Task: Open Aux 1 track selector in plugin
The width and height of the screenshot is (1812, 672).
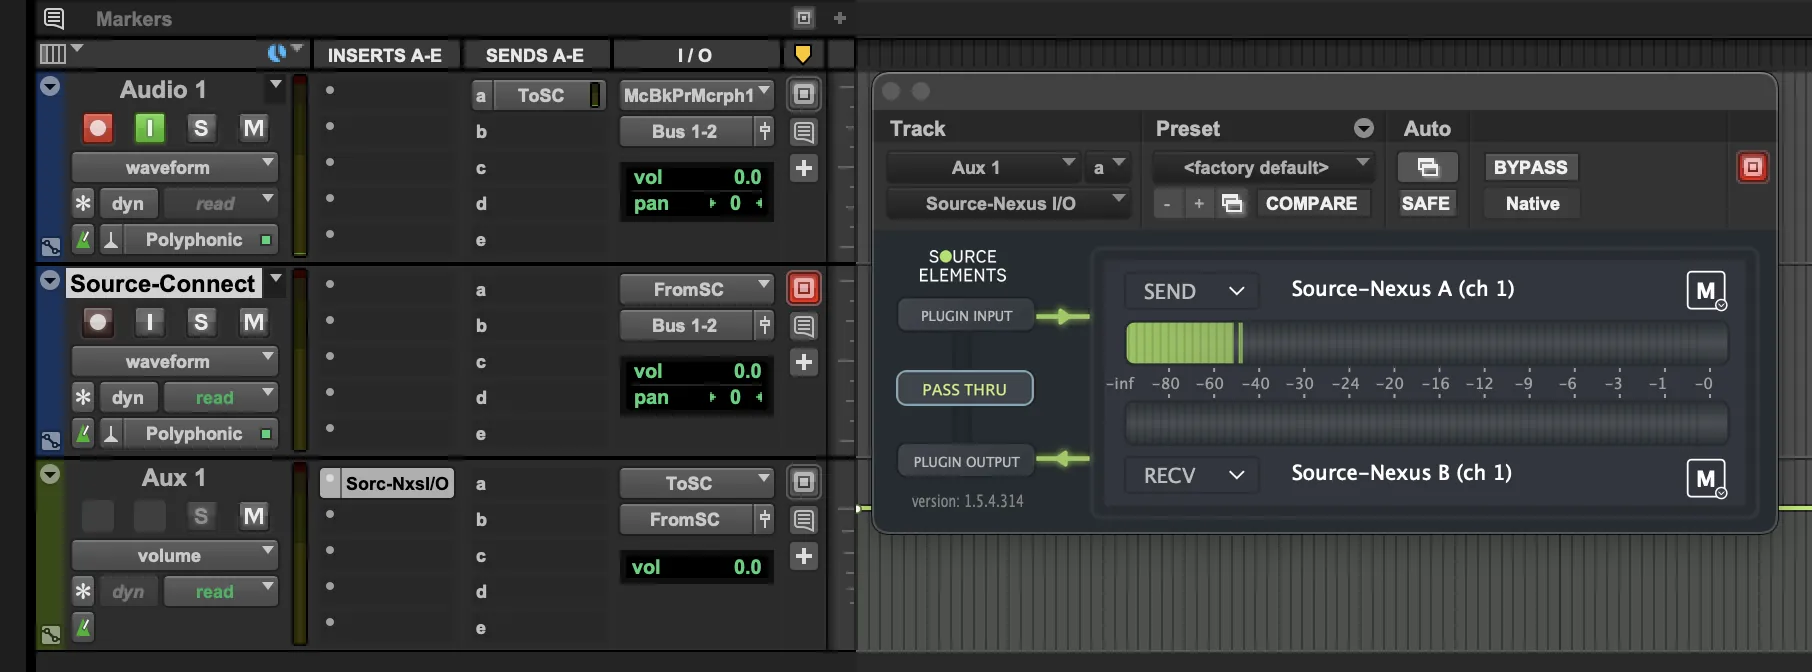Action: (x=983, y=167)
